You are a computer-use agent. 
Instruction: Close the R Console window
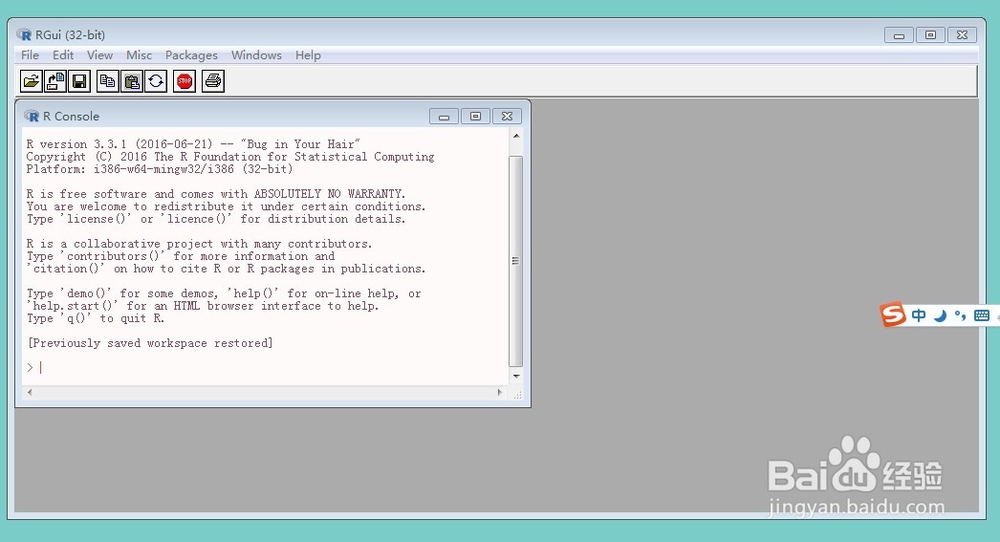pos(507,116)
